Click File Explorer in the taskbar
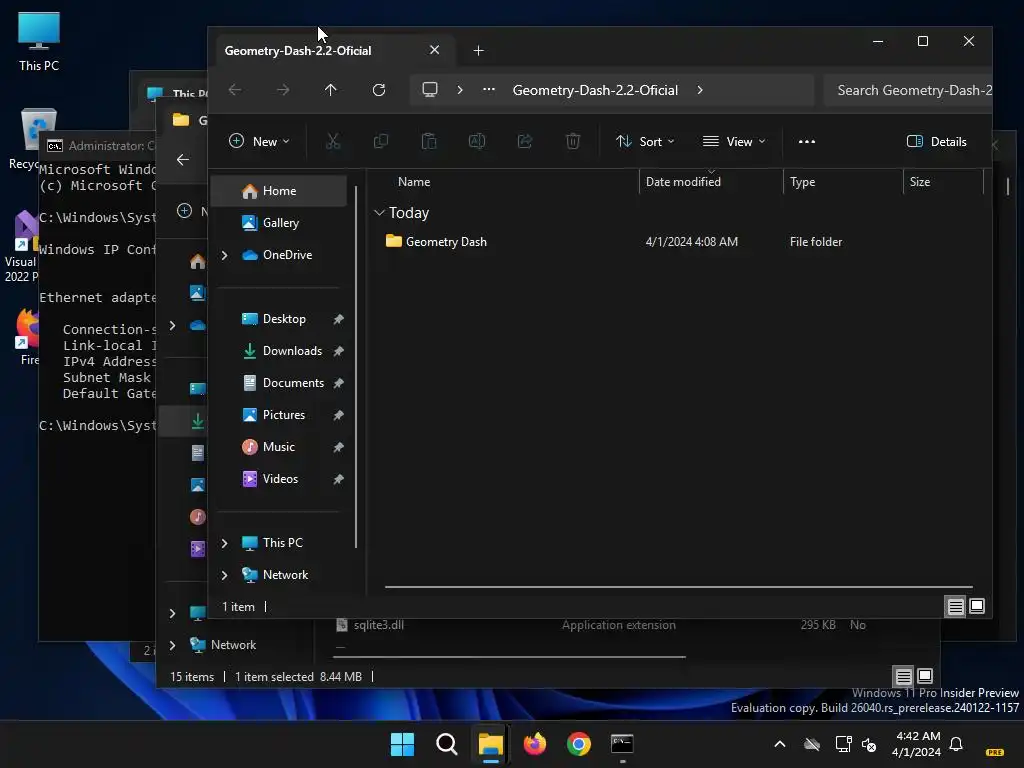The height and width of the screenshot is (768, 1024). tap(490, 744)
